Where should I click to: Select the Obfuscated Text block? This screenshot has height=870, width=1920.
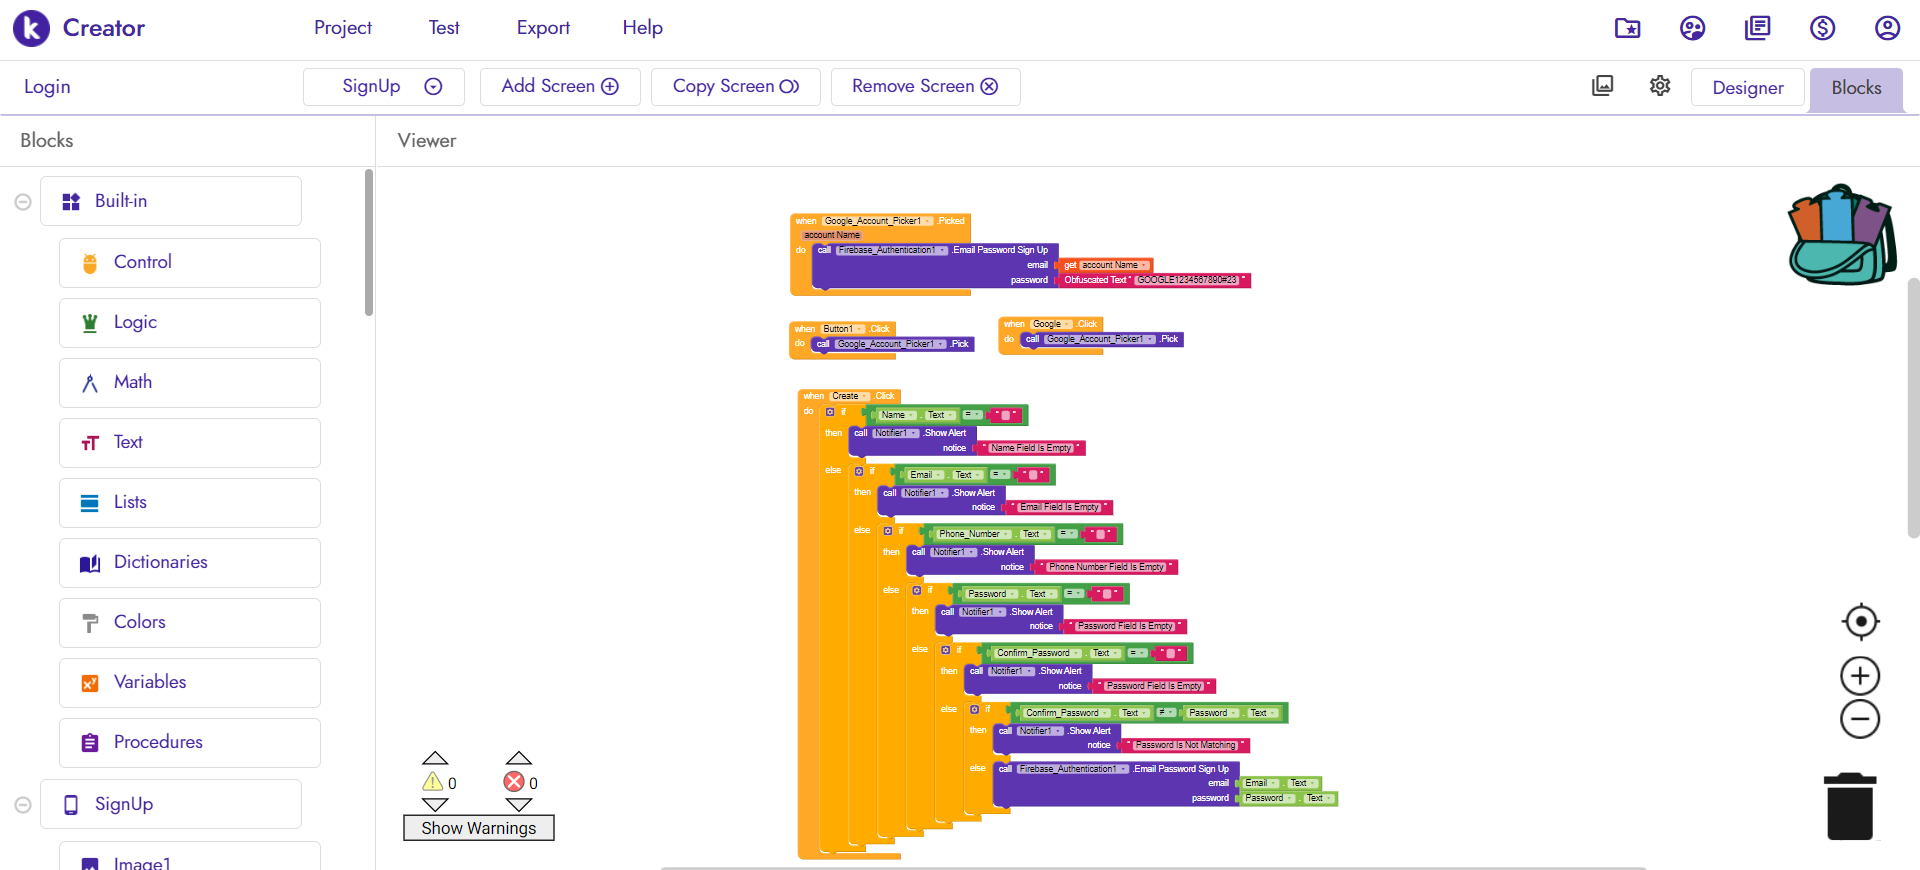pos(1154,280)
